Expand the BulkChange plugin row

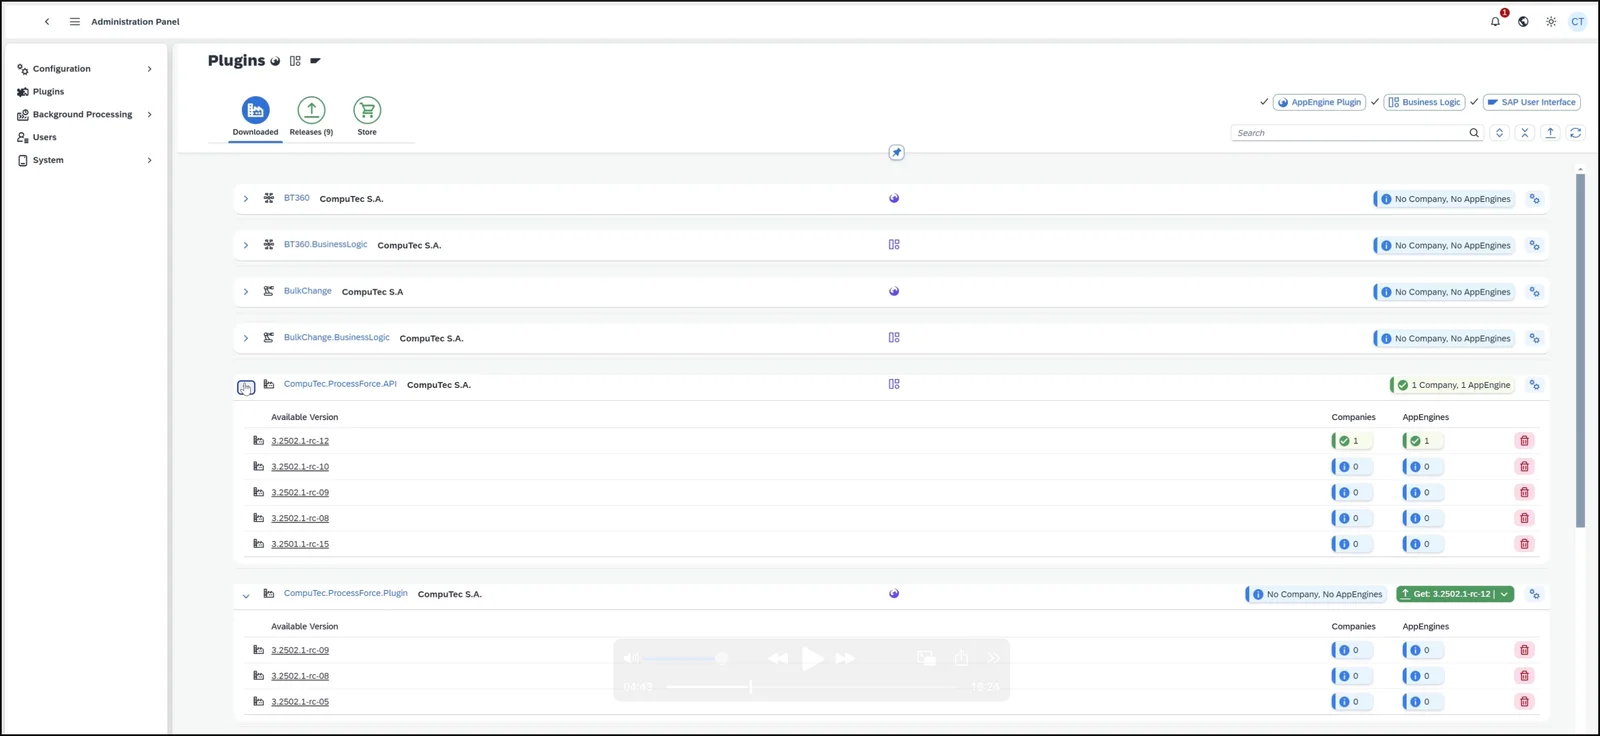[x=246, y=292]
